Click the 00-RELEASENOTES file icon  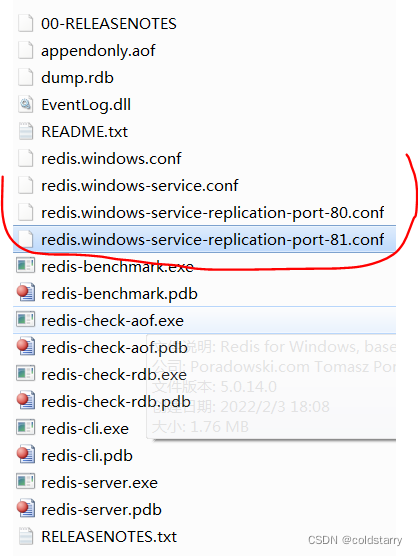click(x=26, y=24)
